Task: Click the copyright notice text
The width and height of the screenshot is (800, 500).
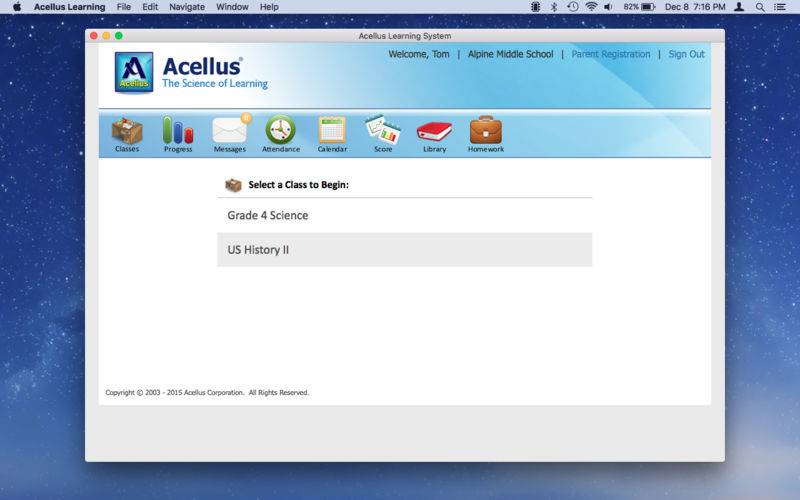Action: [207, 392]
